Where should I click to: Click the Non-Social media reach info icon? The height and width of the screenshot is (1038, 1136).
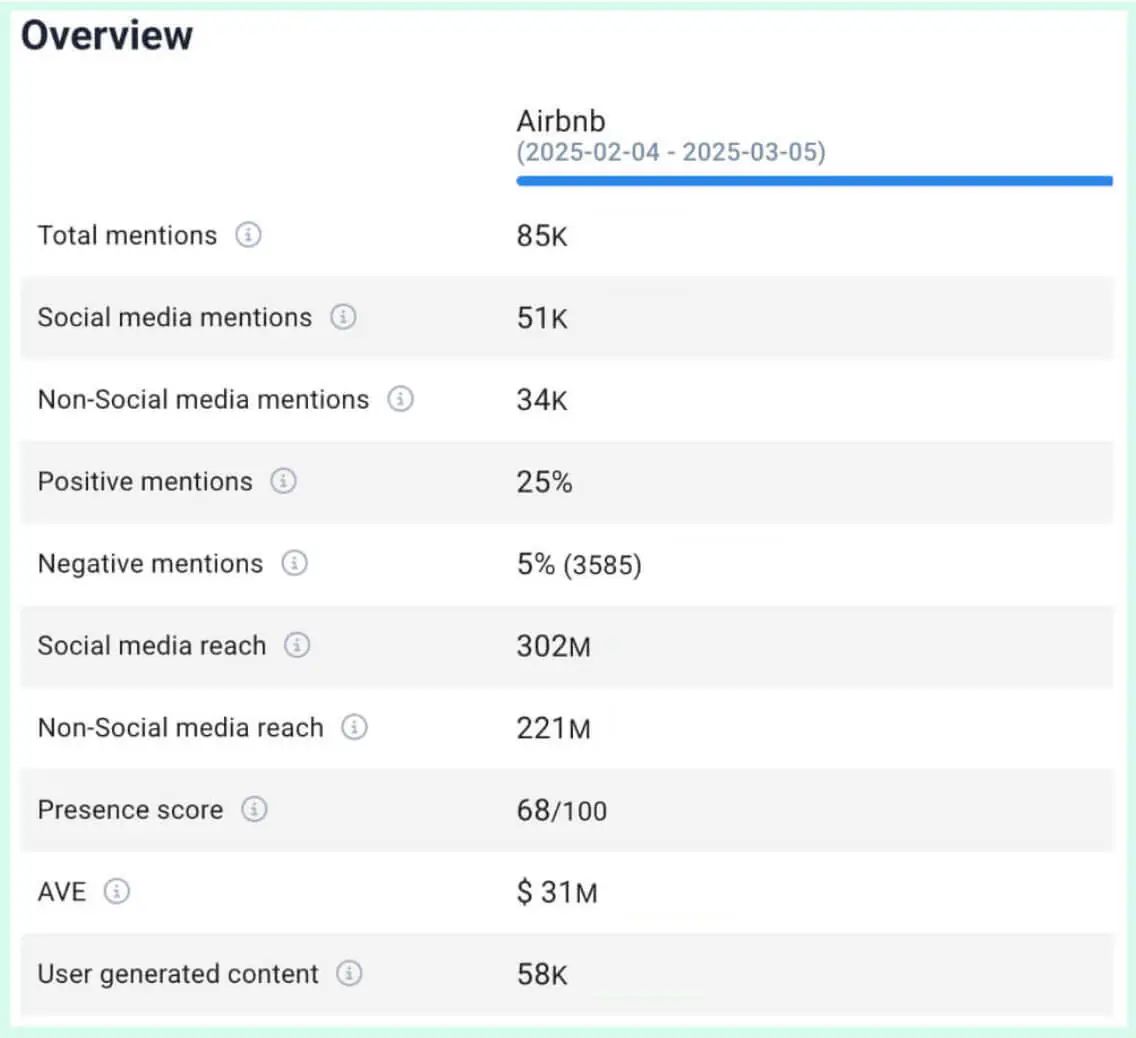tap(354, 727)
